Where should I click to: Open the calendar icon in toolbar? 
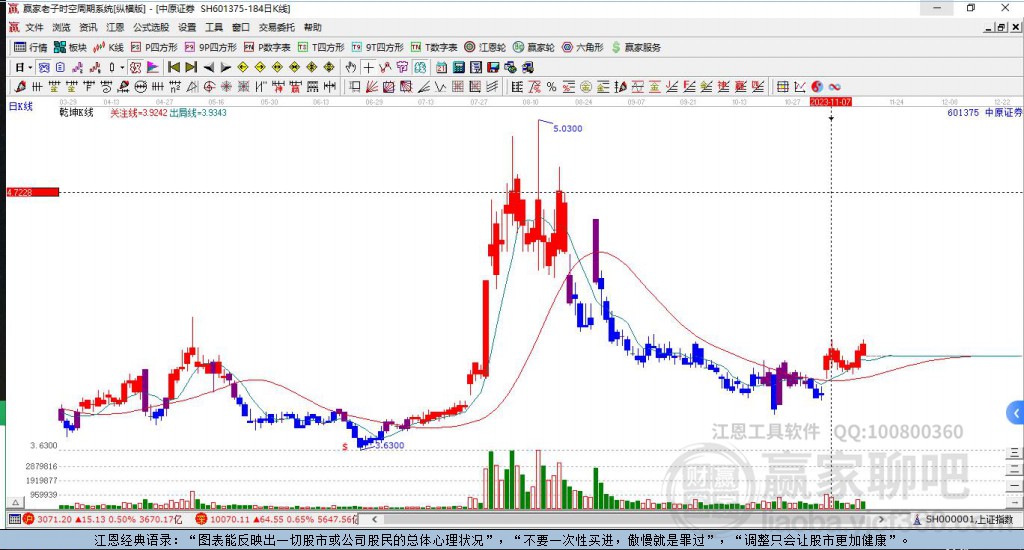pyautogui.click(x=441, y=67)
